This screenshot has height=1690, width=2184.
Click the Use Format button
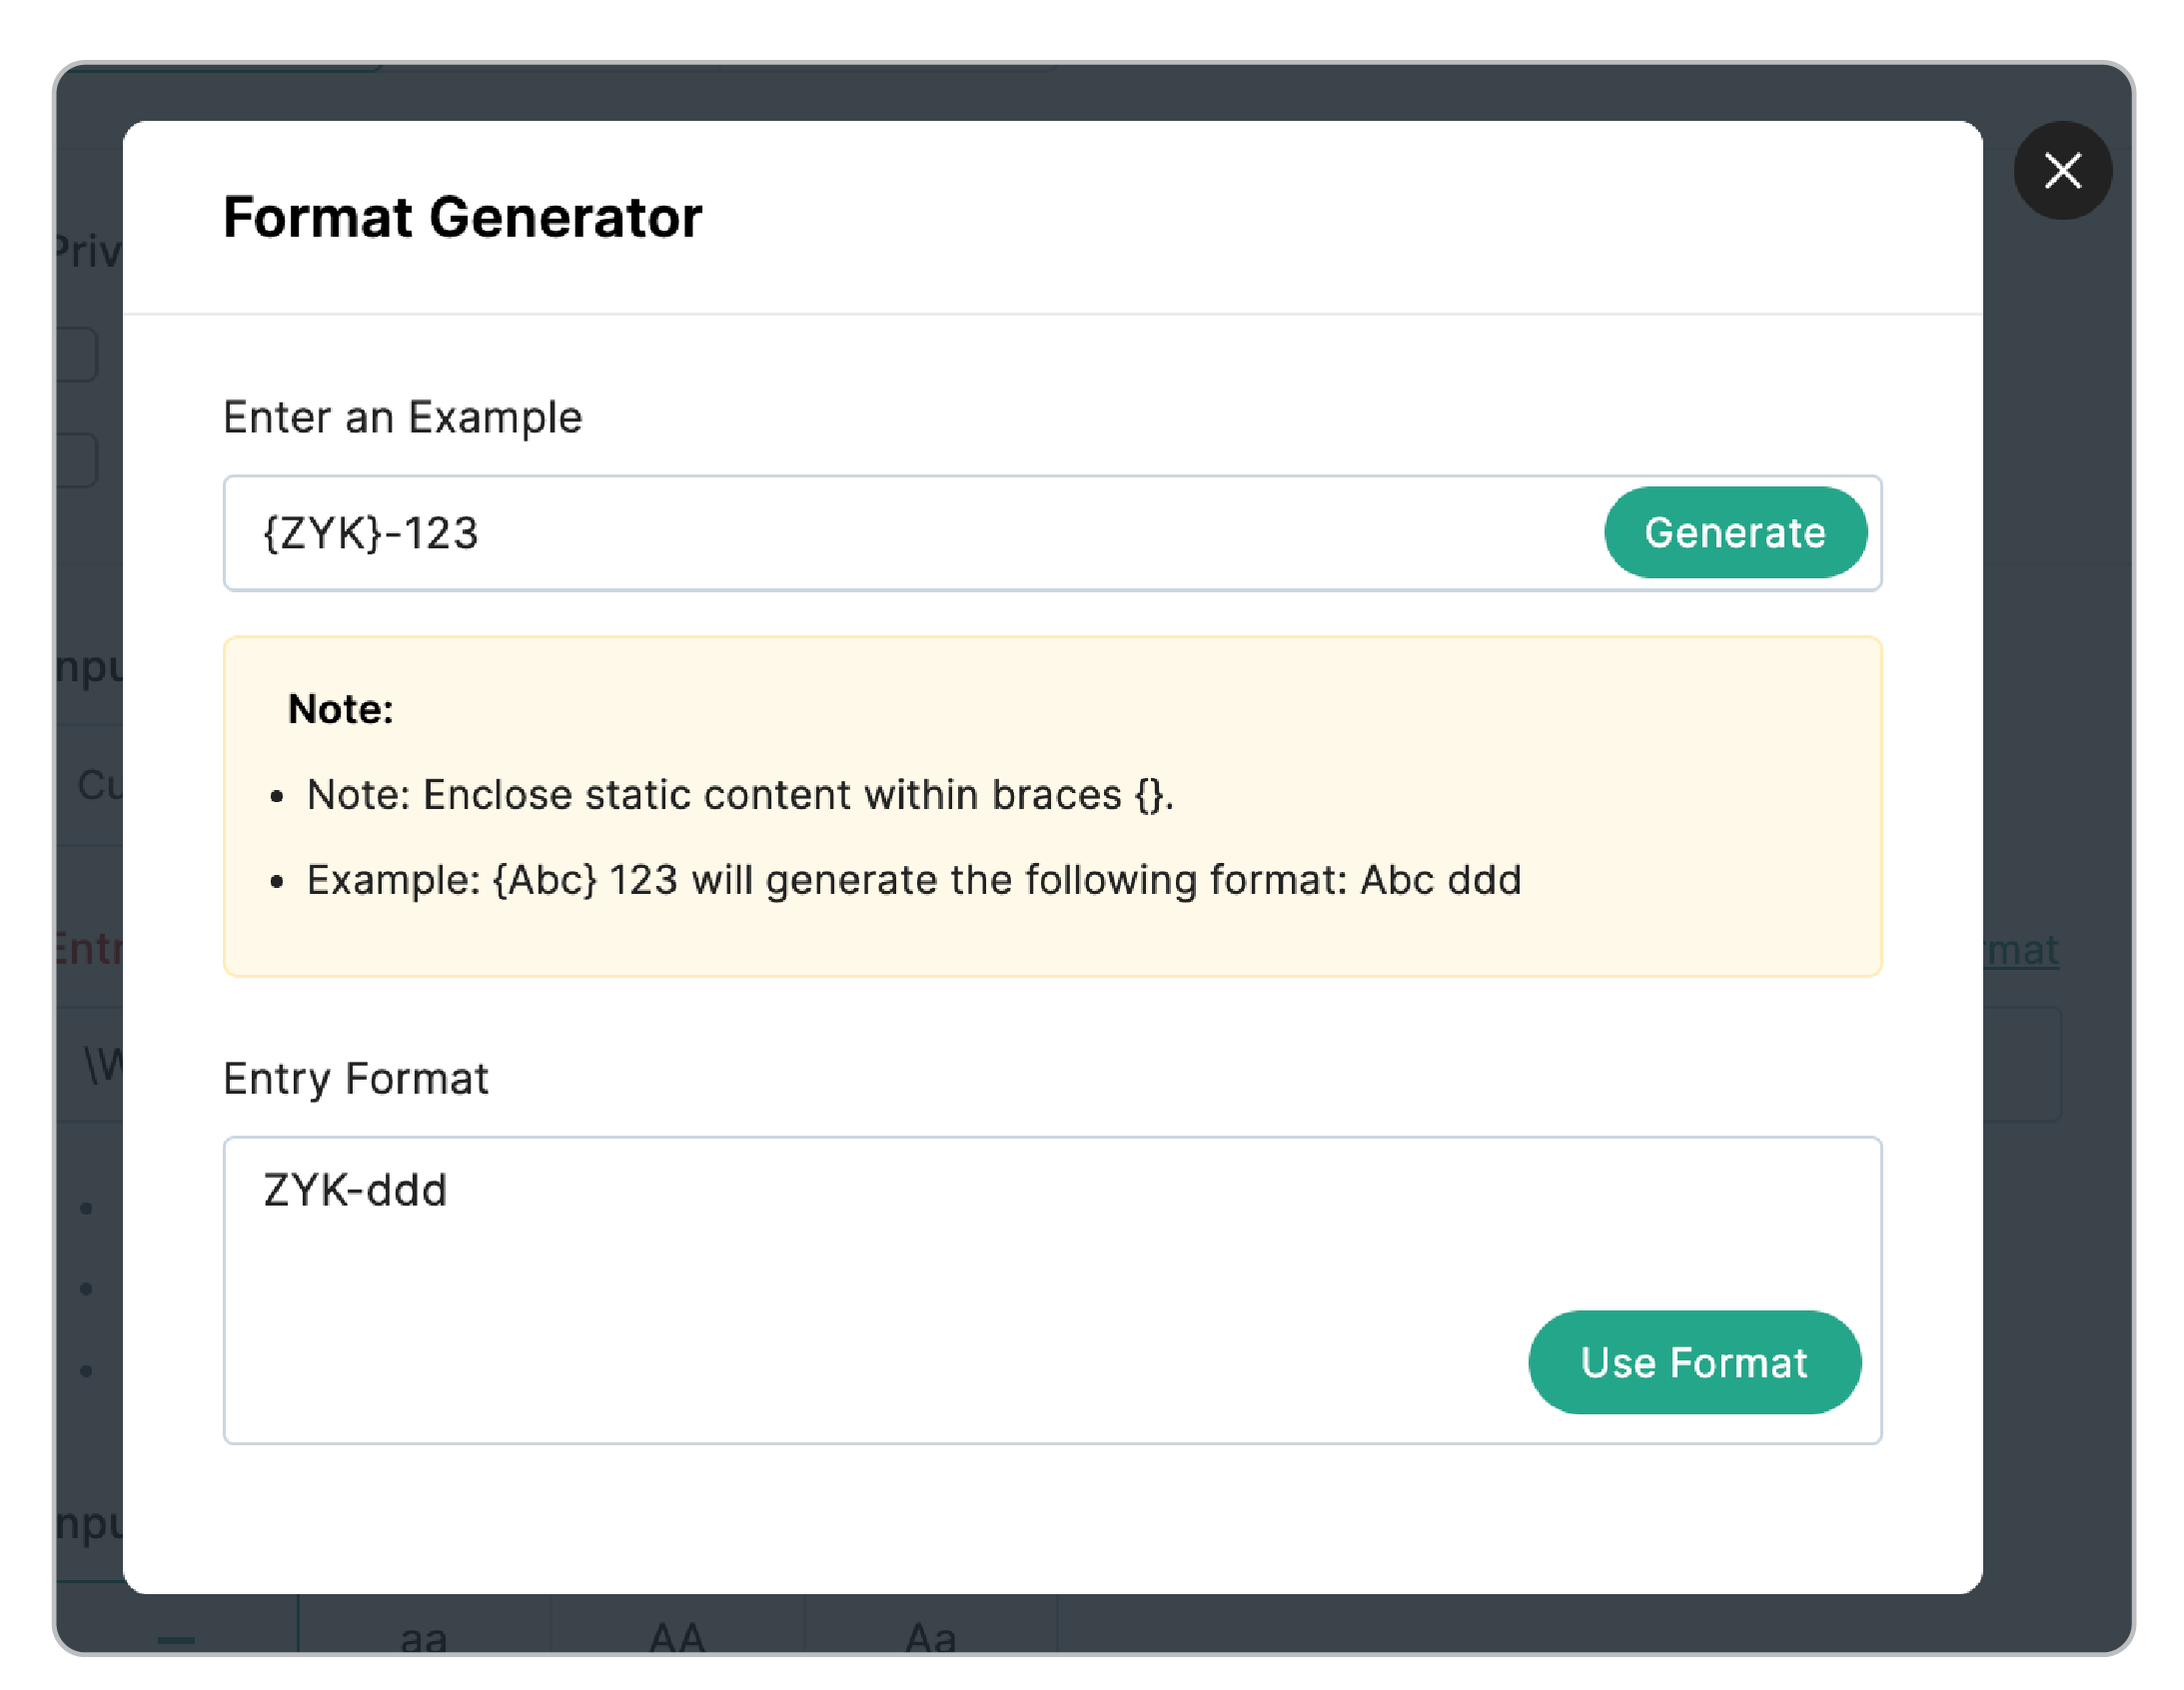pyautogui.click(x=1694, y=1362)
